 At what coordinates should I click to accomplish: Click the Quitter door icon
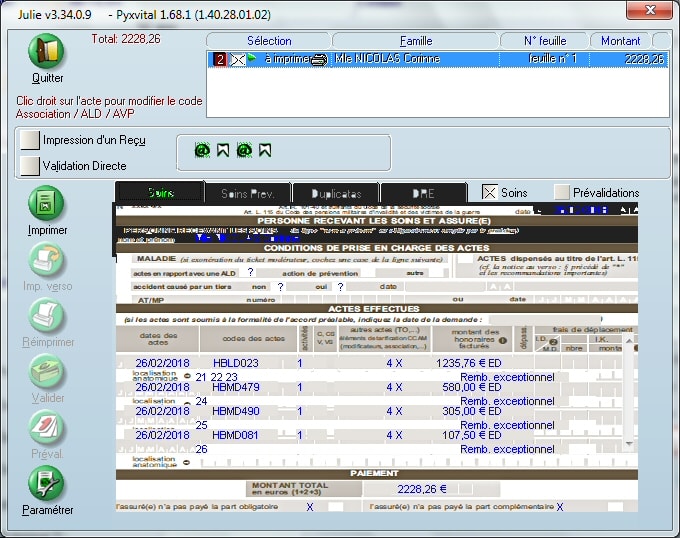click(47, 52)
